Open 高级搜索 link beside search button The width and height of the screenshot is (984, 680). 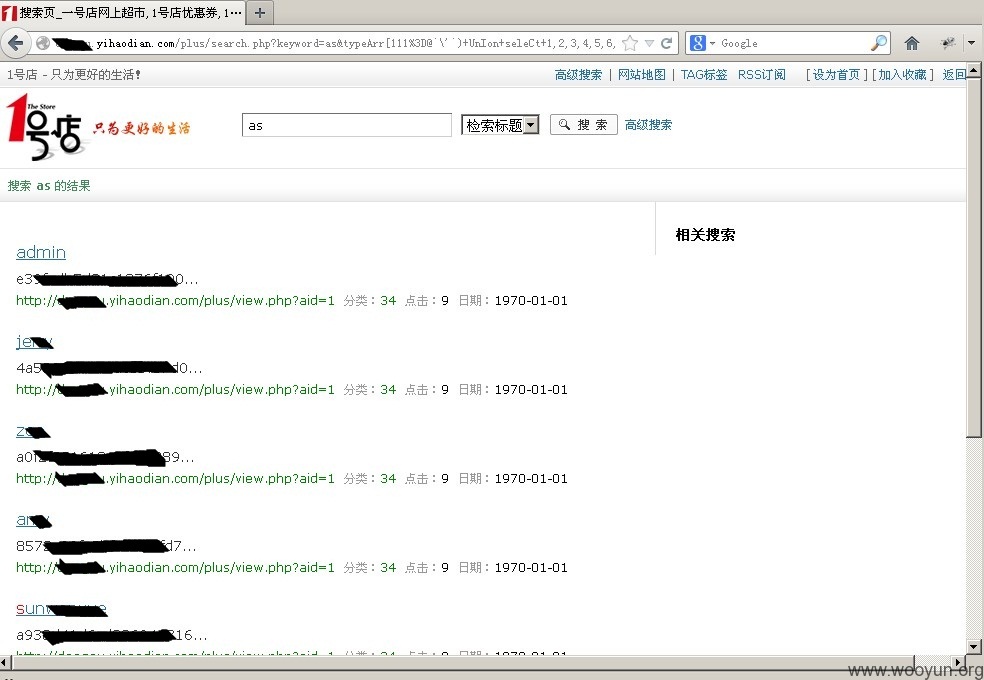[x=648, y=125]
